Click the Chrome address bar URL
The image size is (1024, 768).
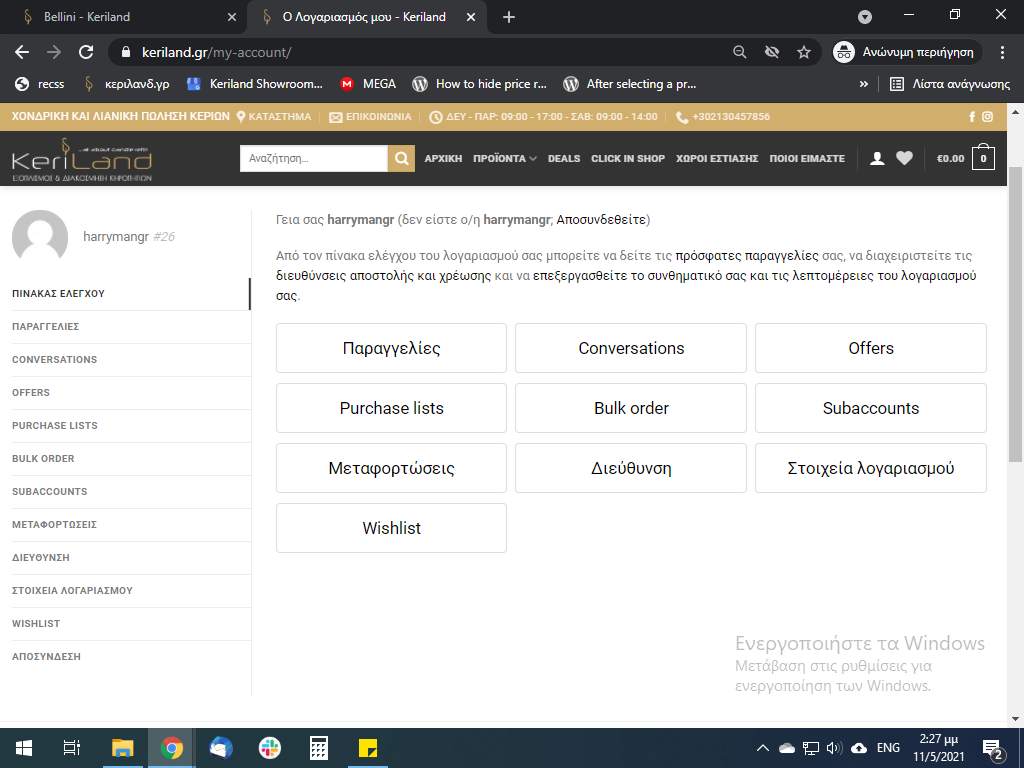[x=217, y=52]
